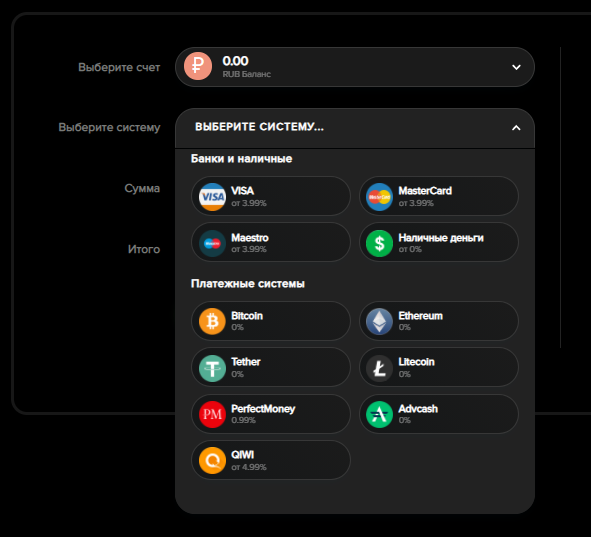Screen dimensions: 591x537
Task: Click the orange Bitcoin icon
Action: coord(212,321)
